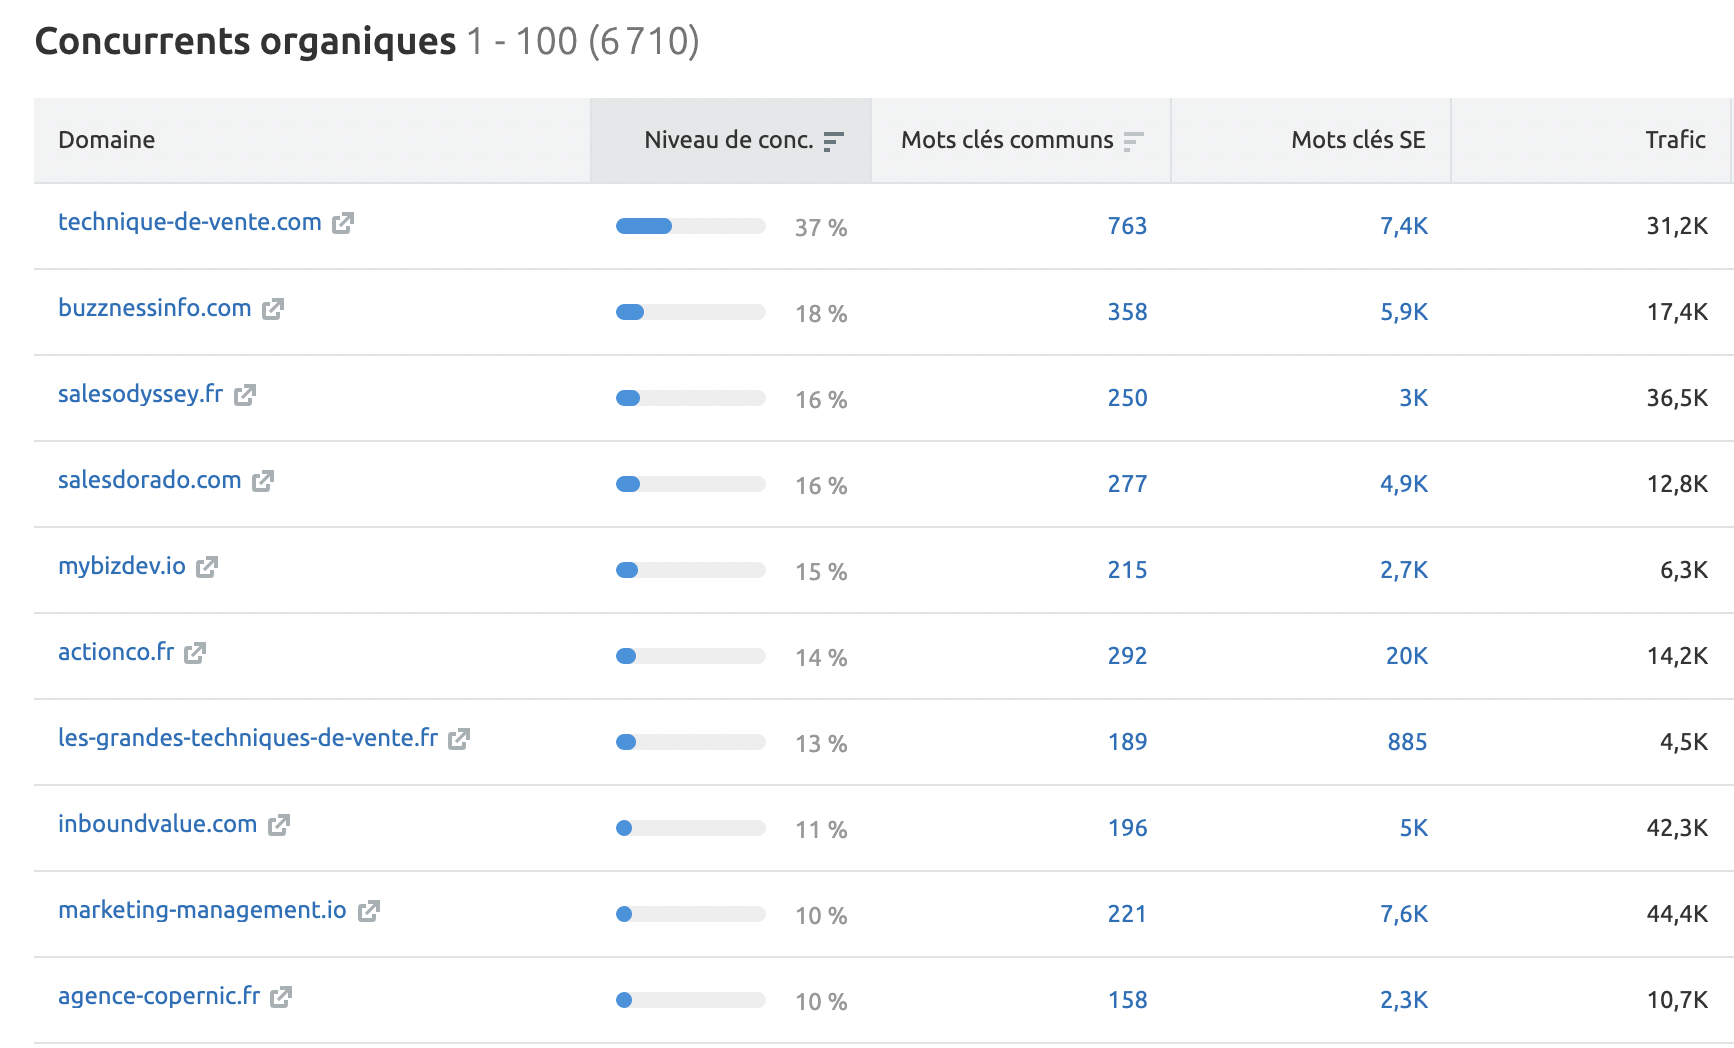The width and height of the screenshot is (1734, 1048).
Task: Select traffic value 44,4K
Action: pyautogui.click(x=1677, y=914)
